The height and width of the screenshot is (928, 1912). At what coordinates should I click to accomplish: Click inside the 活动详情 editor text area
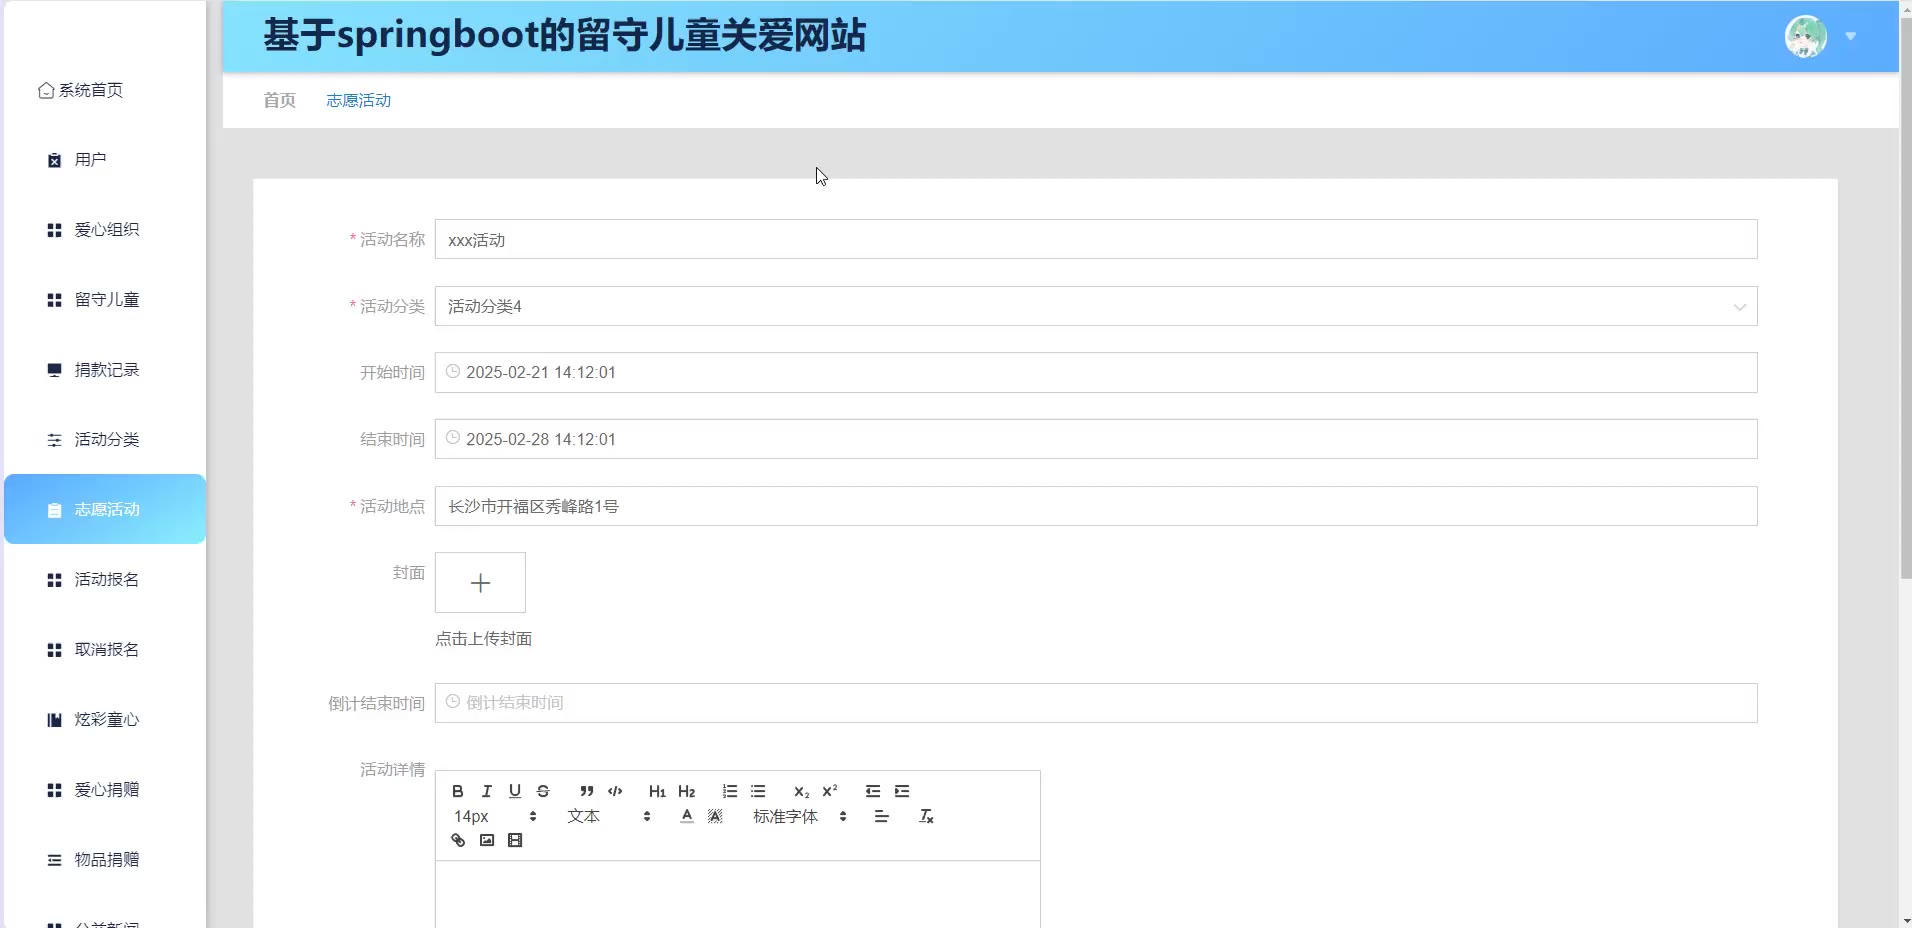point(738,894)
